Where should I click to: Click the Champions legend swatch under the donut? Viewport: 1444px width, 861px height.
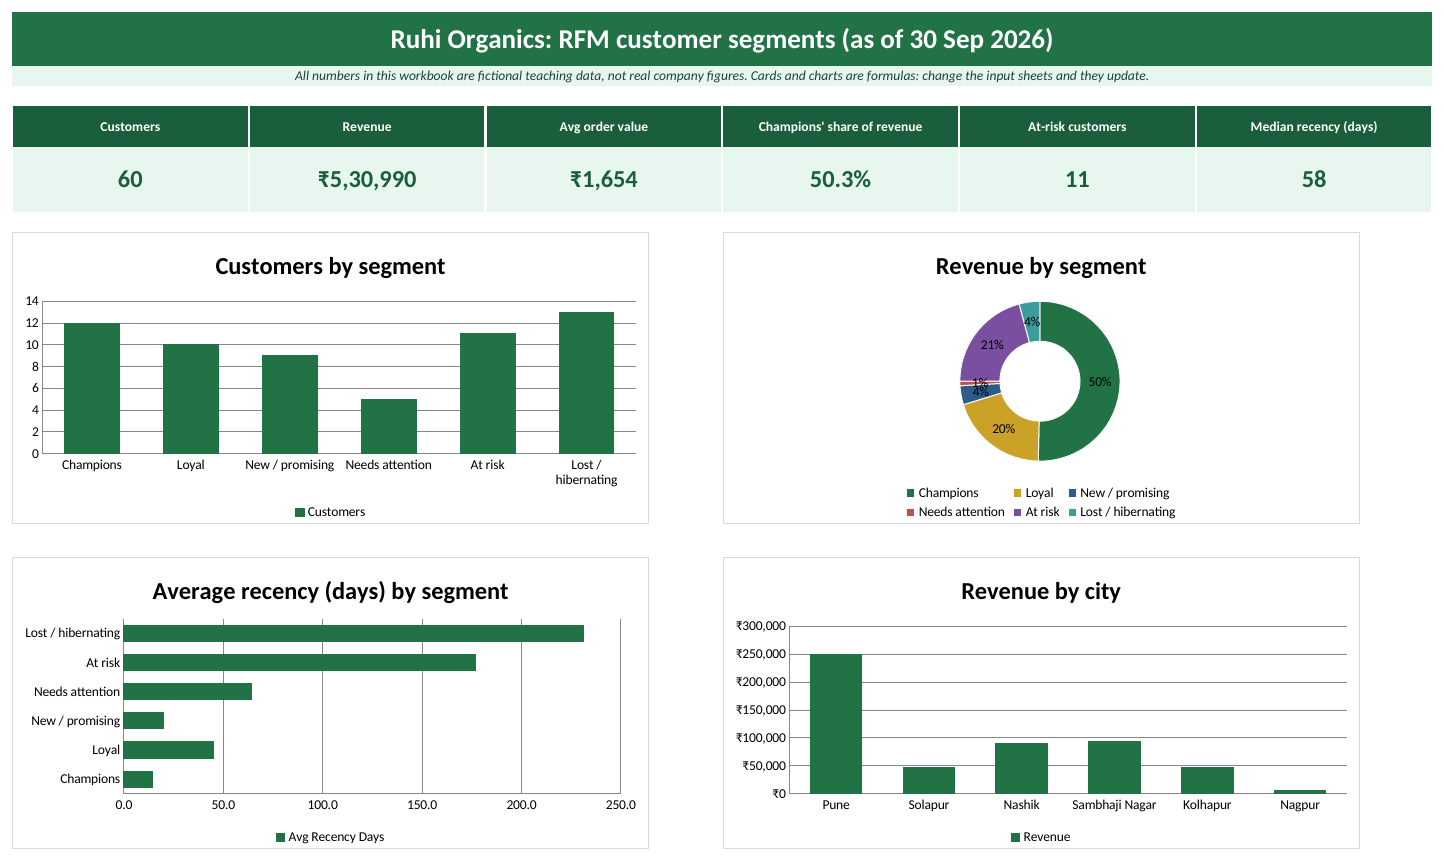click(x=911, y=493)
